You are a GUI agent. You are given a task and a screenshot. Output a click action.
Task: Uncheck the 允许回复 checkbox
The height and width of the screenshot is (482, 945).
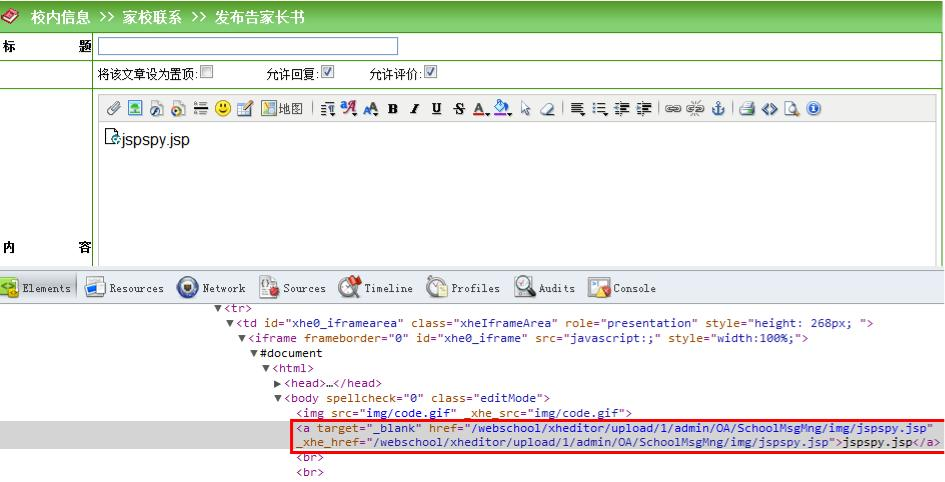[327, 72]
